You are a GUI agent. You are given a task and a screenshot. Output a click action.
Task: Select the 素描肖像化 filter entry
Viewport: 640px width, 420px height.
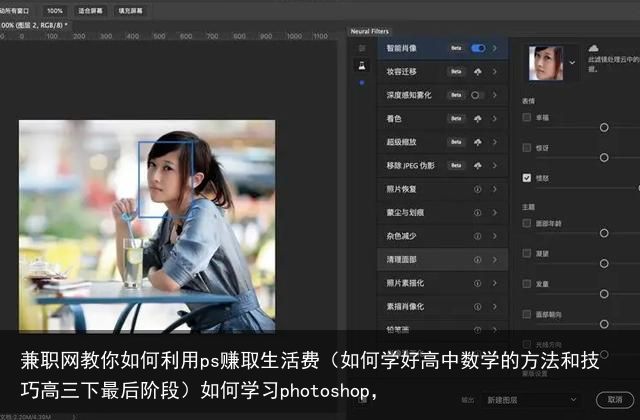click(442, 307)
